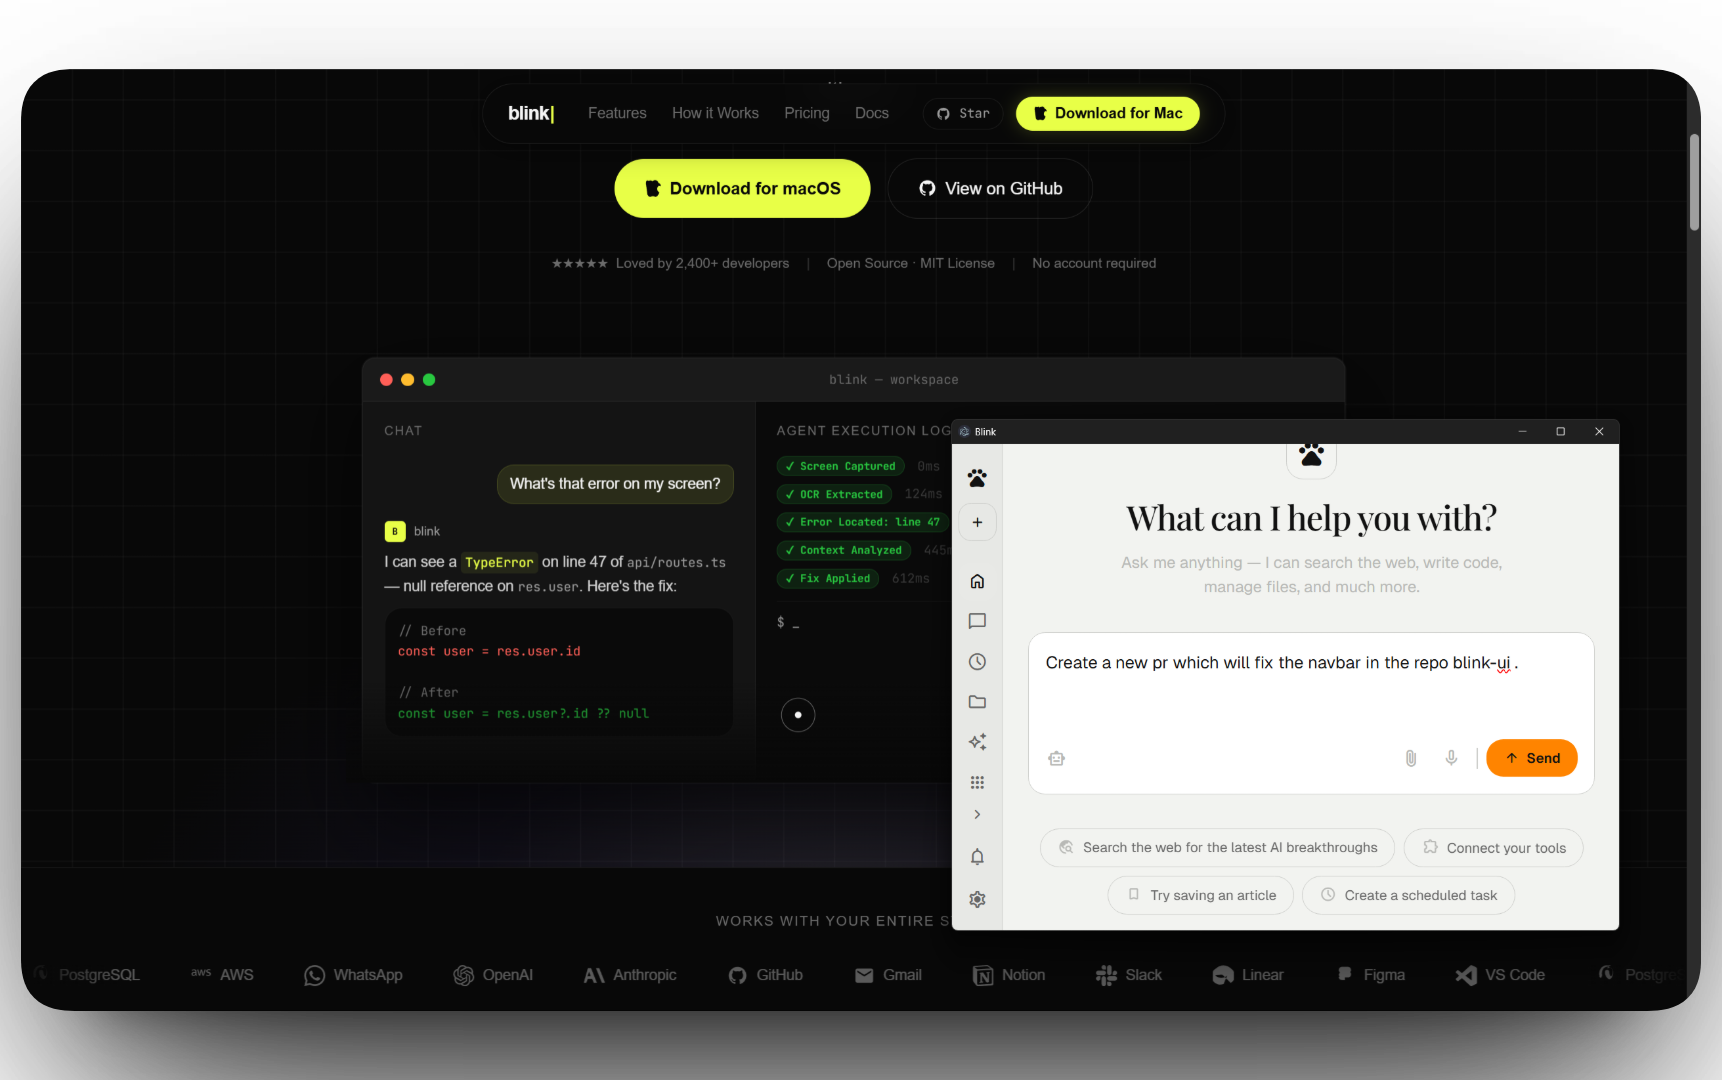Image resolution: width=1722 pixels, height=1080 pixels.
Task: Expand the sidebar with chevron arrow
Action: pos(977,814)
